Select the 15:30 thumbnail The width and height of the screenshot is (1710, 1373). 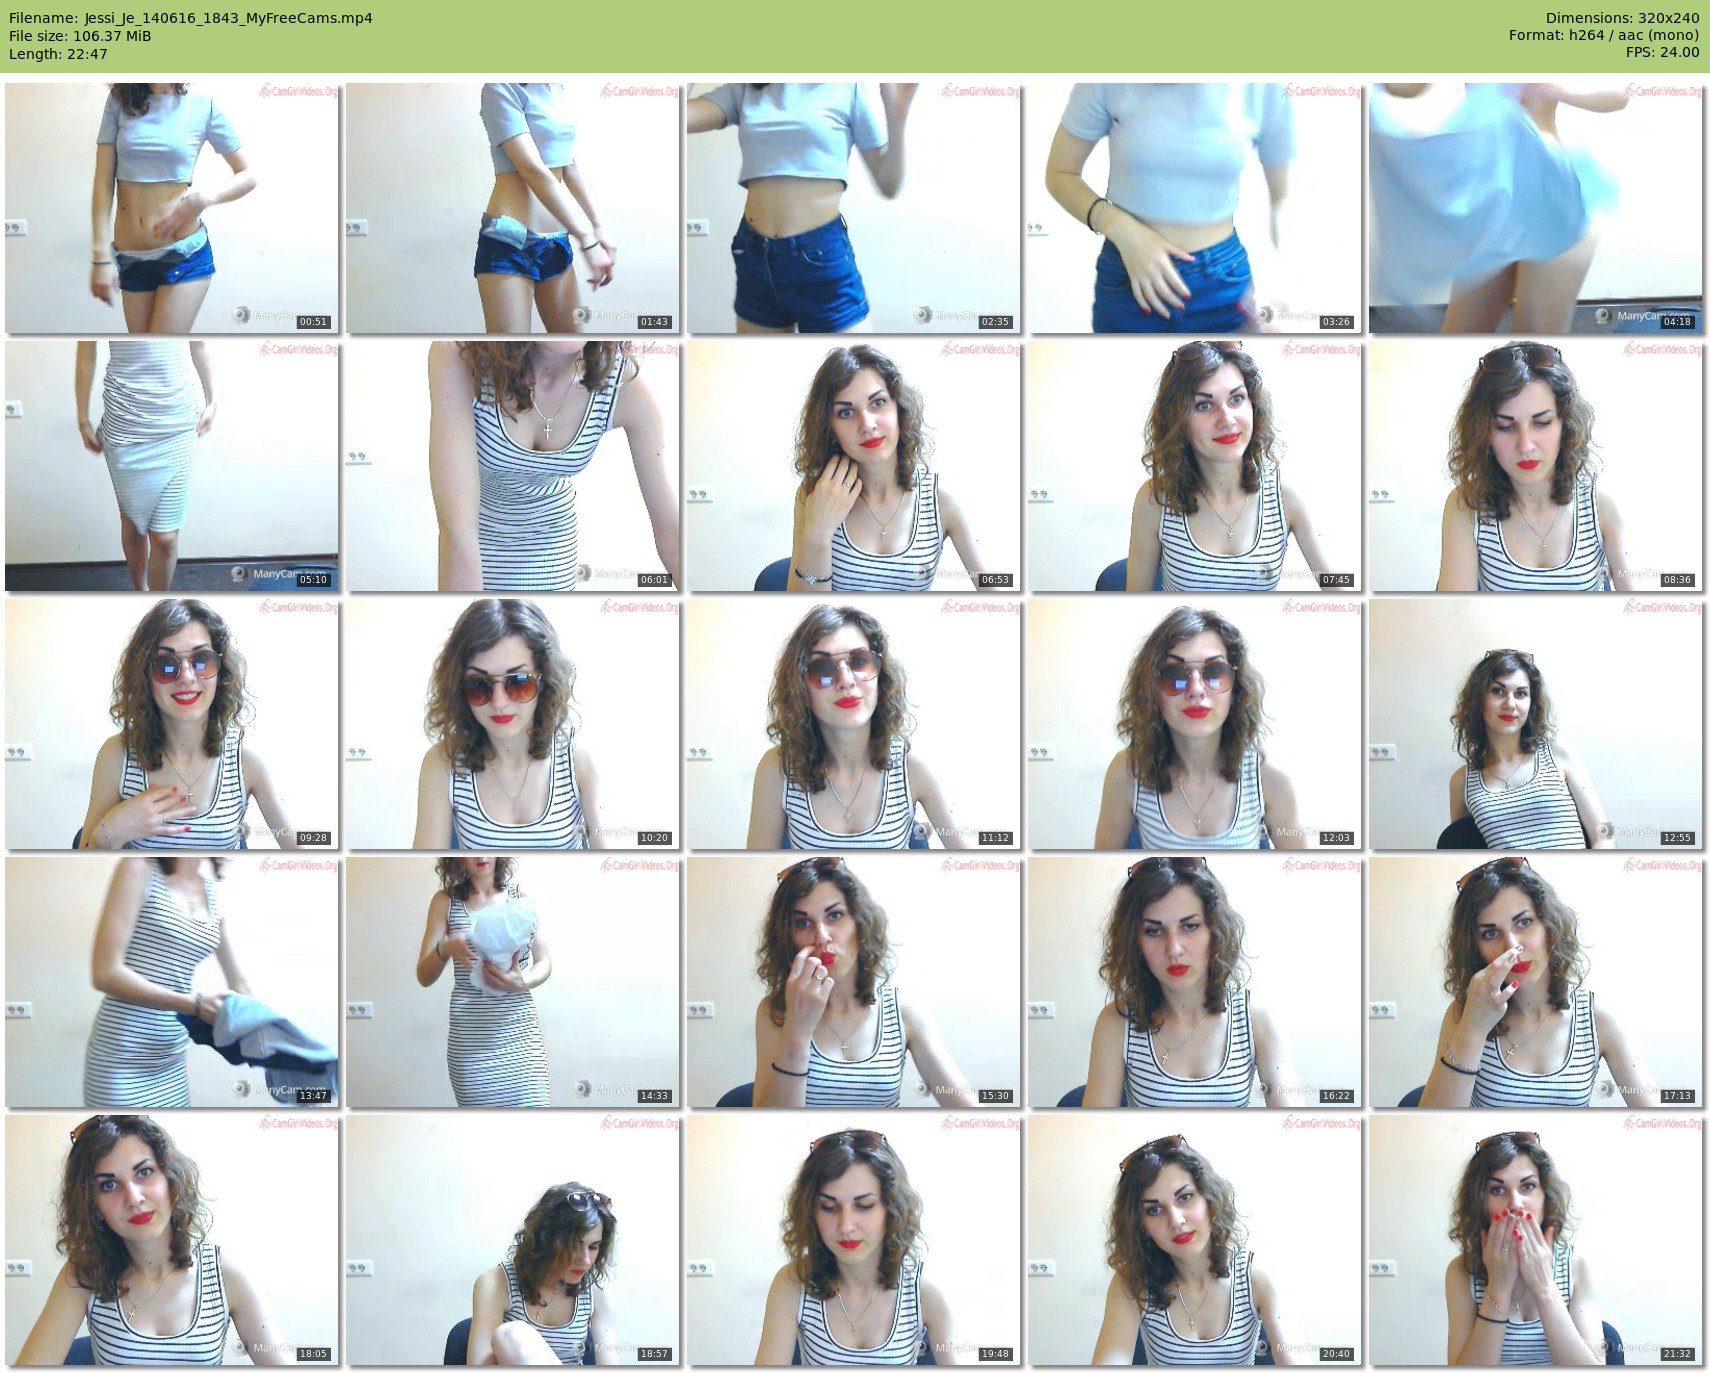coord(853,982)
